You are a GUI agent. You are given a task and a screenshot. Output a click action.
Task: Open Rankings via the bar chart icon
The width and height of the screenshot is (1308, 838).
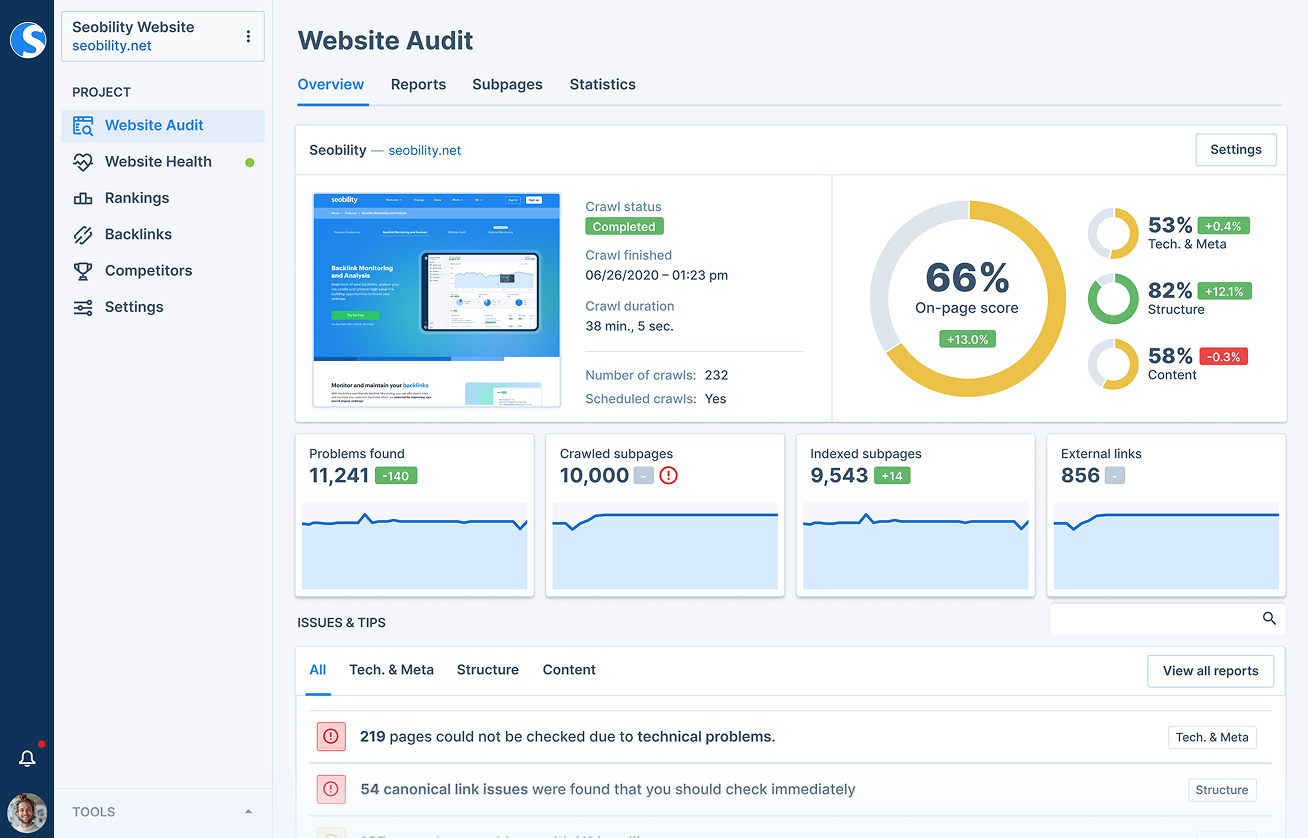click(85, 197)
